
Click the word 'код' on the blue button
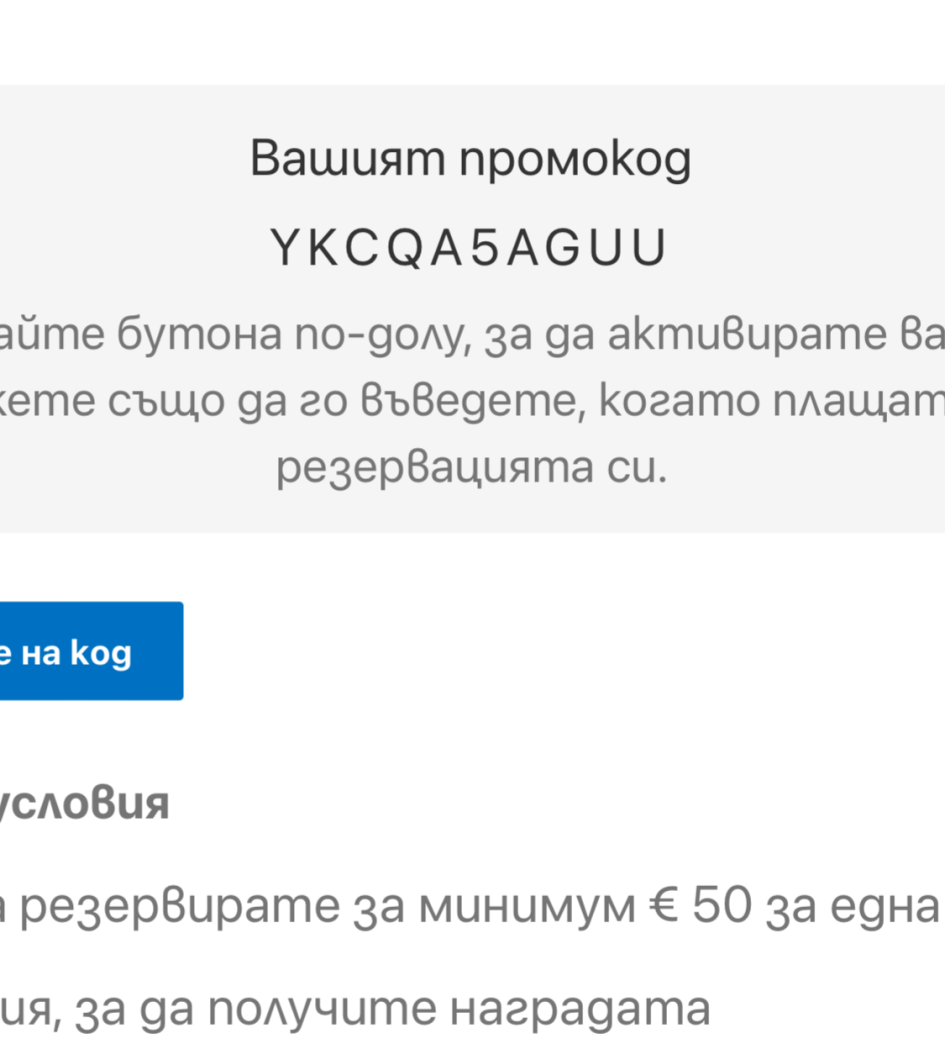[x=102, y=652]
